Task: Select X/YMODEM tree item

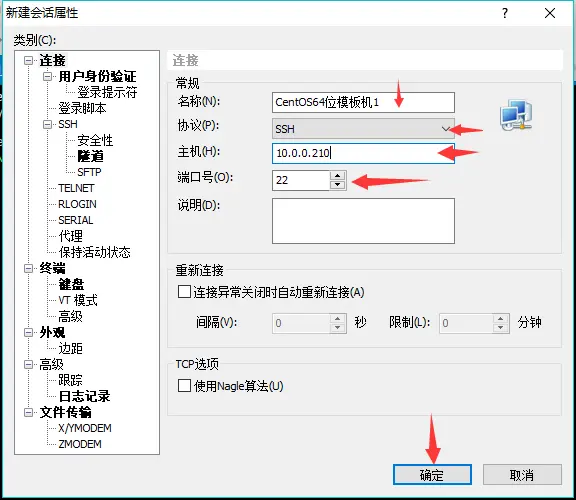Action: 85,428
